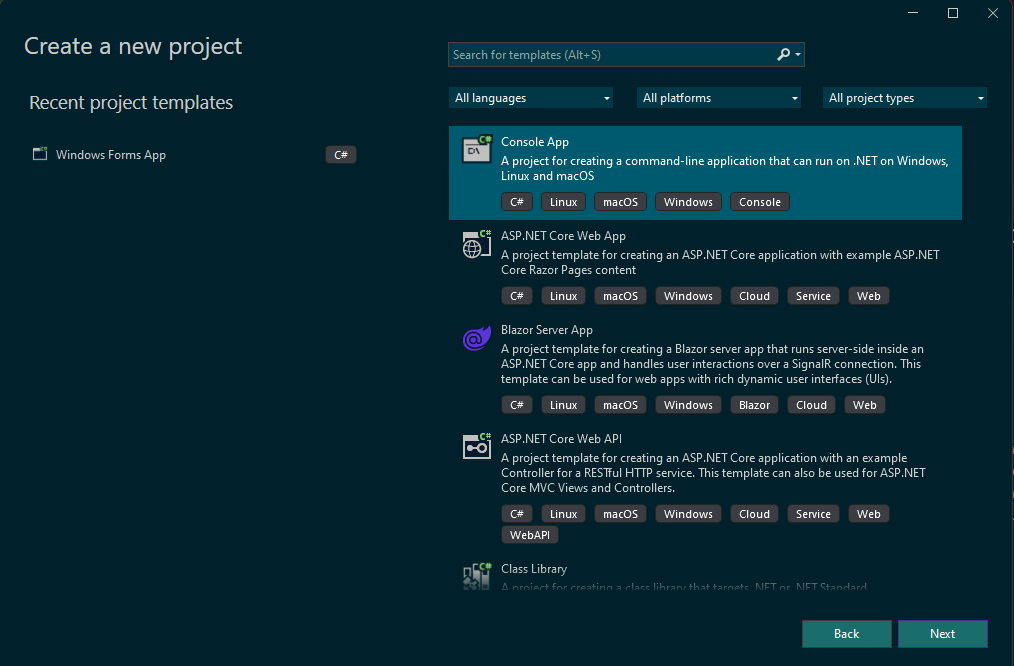Select the Class Library template title
The image size is (1014, 666).
[534, 568]
